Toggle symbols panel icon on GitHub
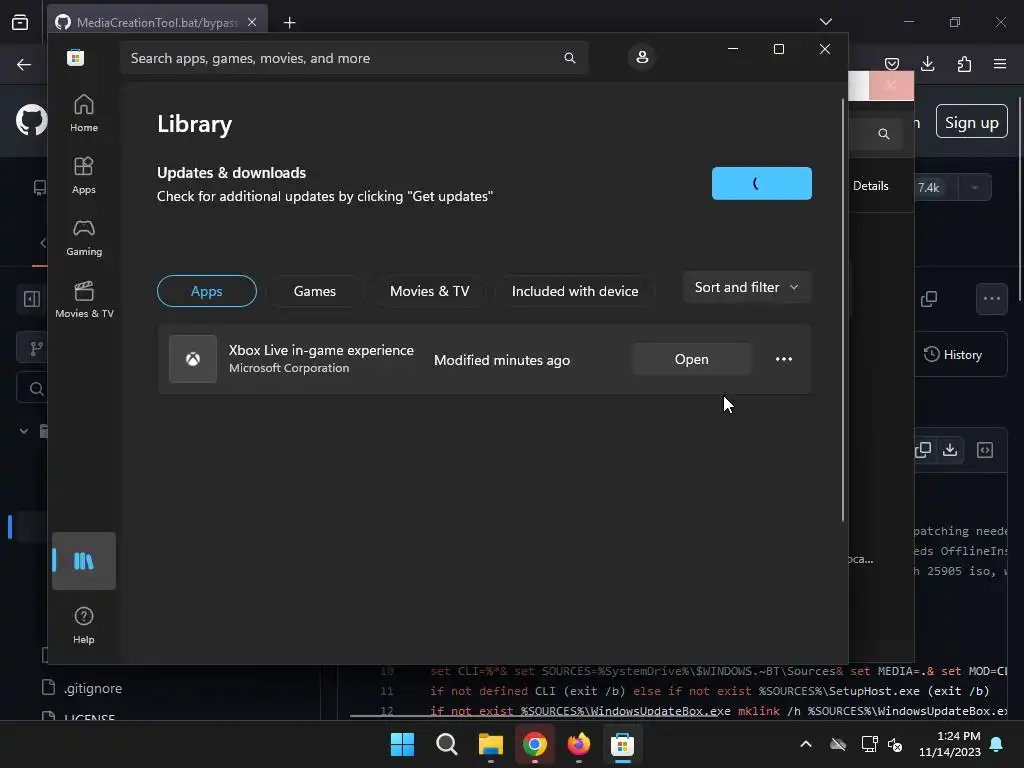This screenshot has height=768, width=1024. tap(985, 449)
